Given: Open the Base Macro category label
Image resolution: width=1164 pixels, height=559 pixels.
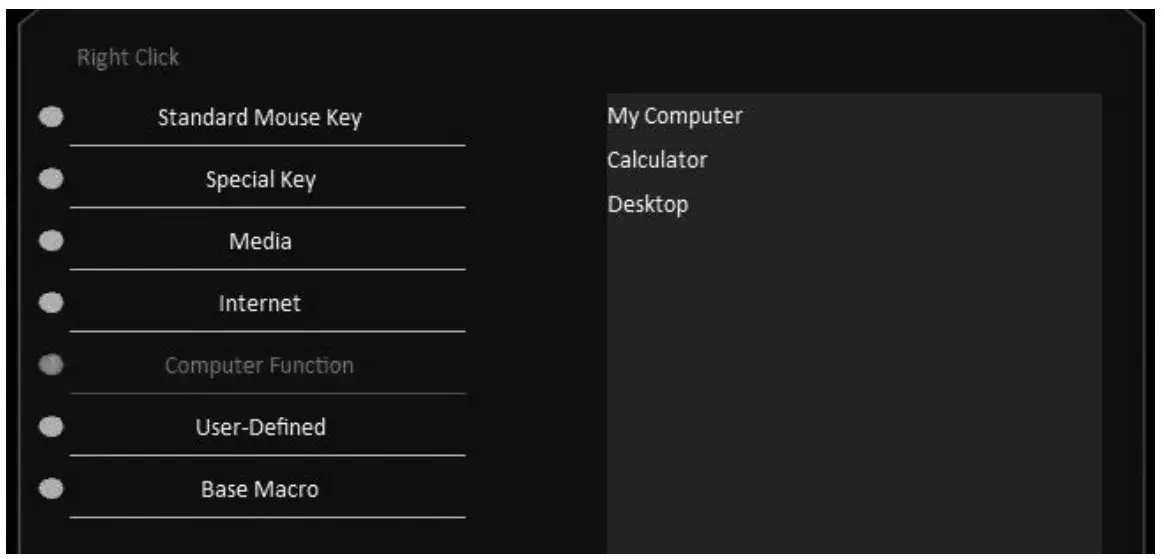Looking at the screenshot, I should [260, 490].
